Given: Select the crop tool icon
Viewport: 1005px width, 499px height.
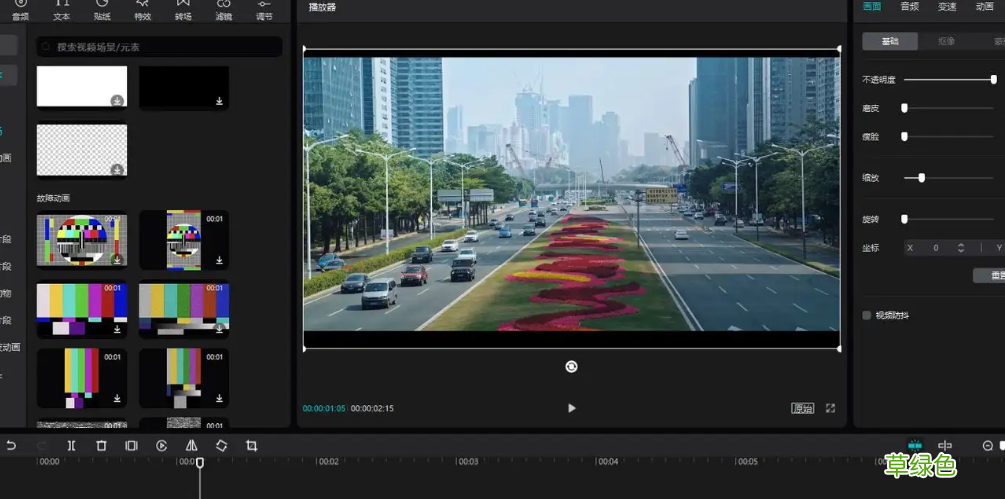Looking at the screenshot, I should (251, 446).
